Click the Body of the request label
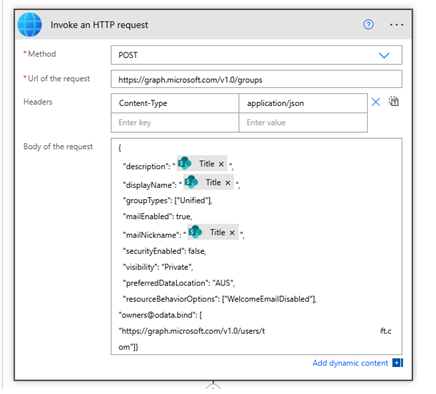The height and width of the screenshot is (394, 436). pyautogui.click(x=58, y=147)
